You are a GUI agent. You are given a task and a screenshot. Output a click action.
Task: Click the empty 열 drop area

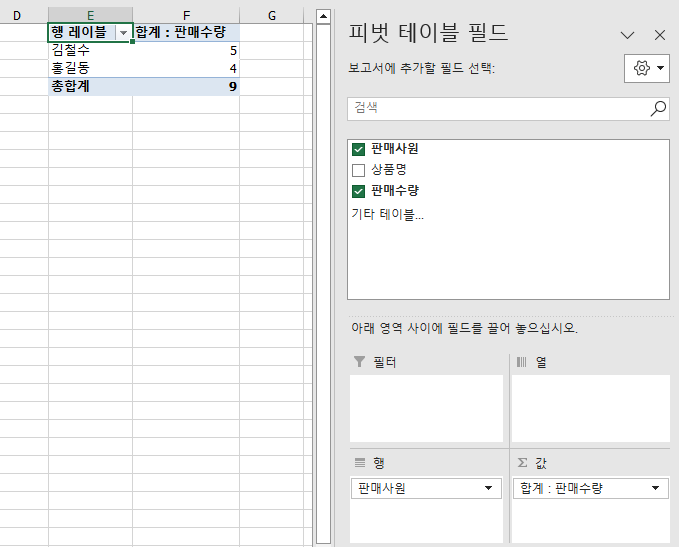(591, 408)
